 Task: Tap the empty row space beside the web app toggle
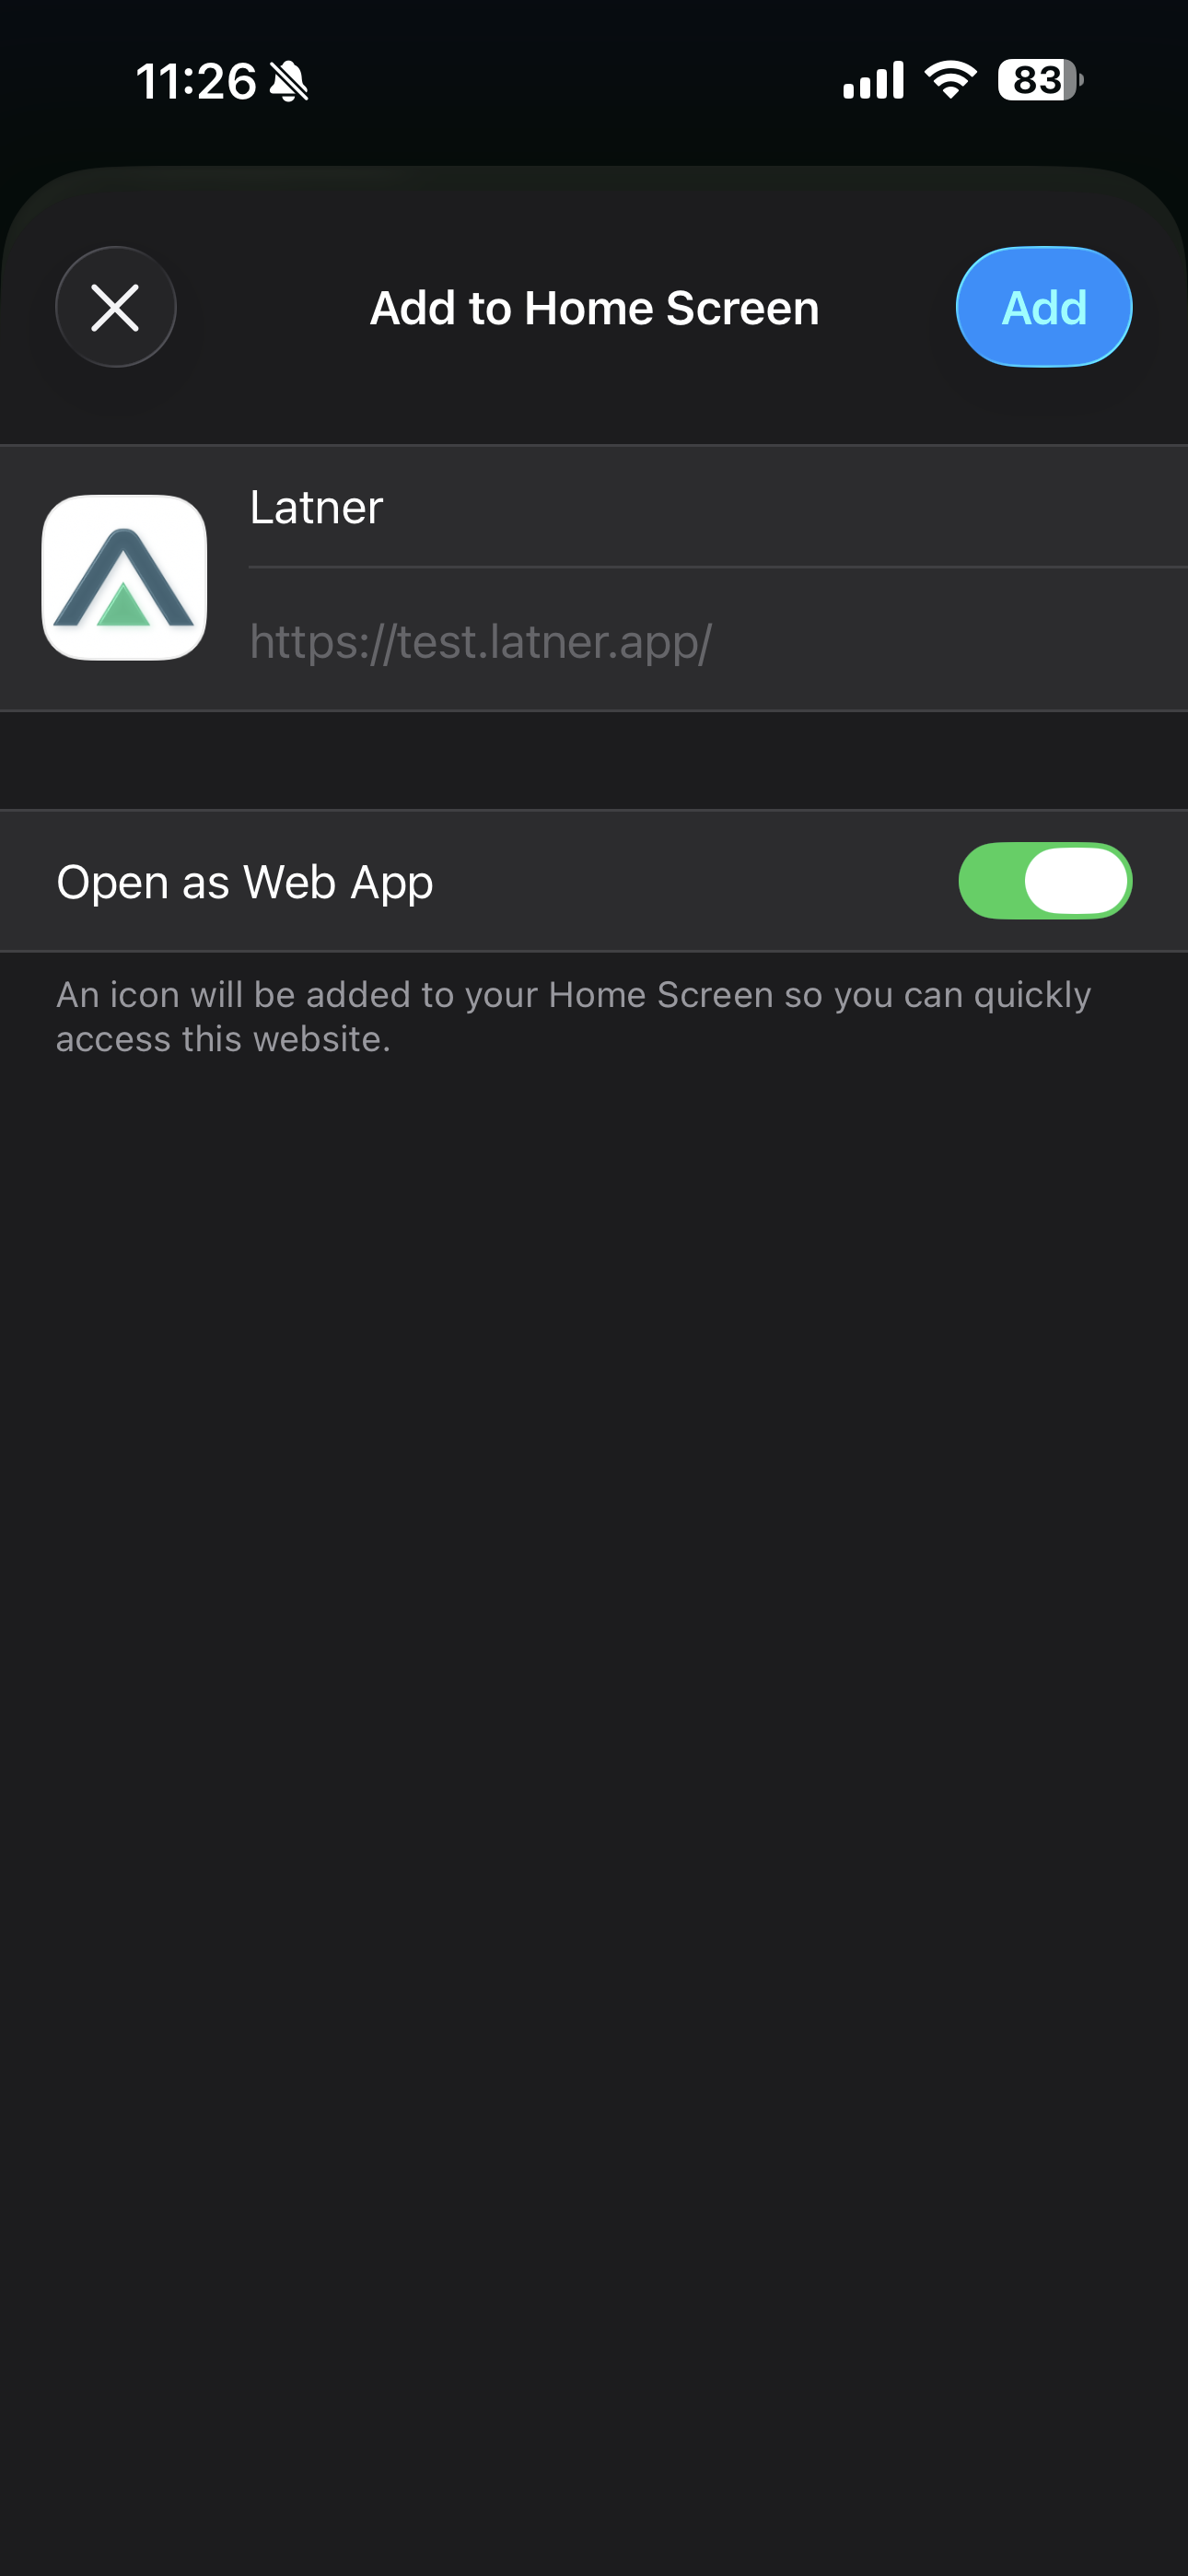695,881
